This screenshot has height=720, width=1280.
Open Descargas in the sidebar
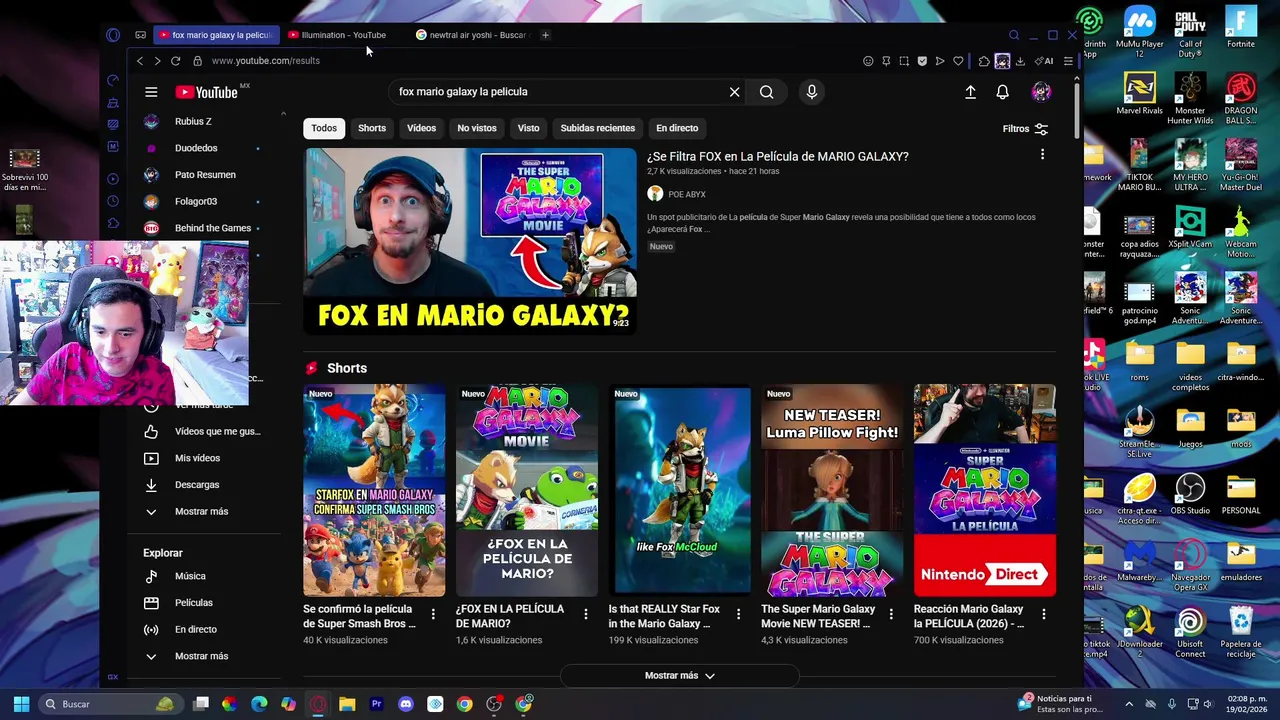196,485
